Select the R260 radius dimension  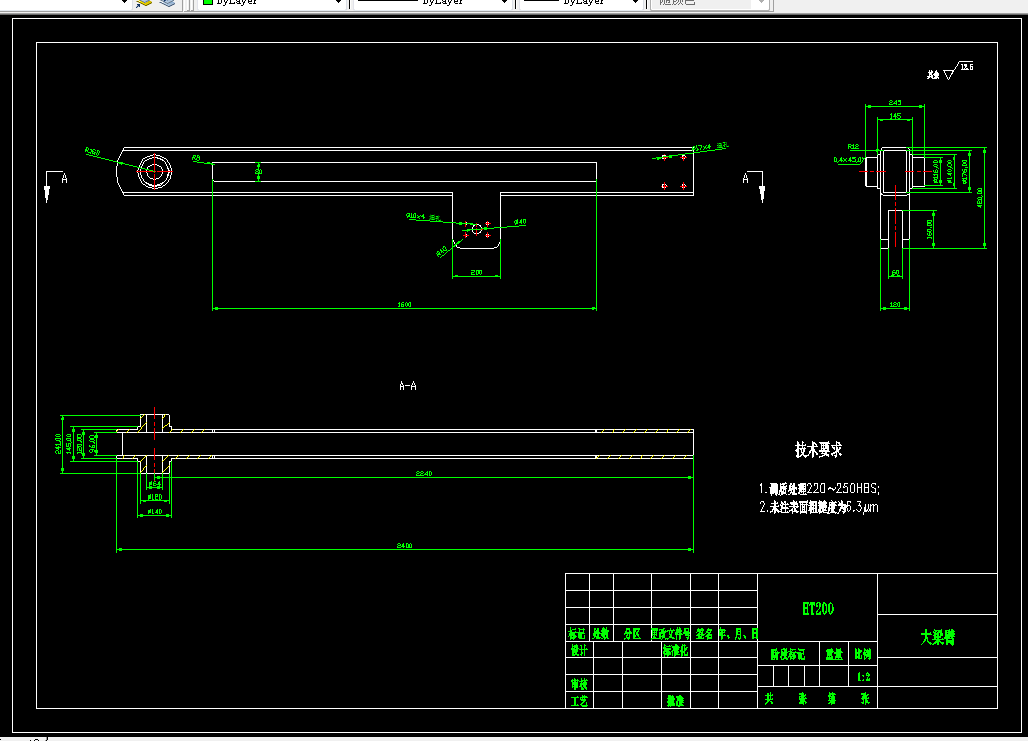coord(93,152)
